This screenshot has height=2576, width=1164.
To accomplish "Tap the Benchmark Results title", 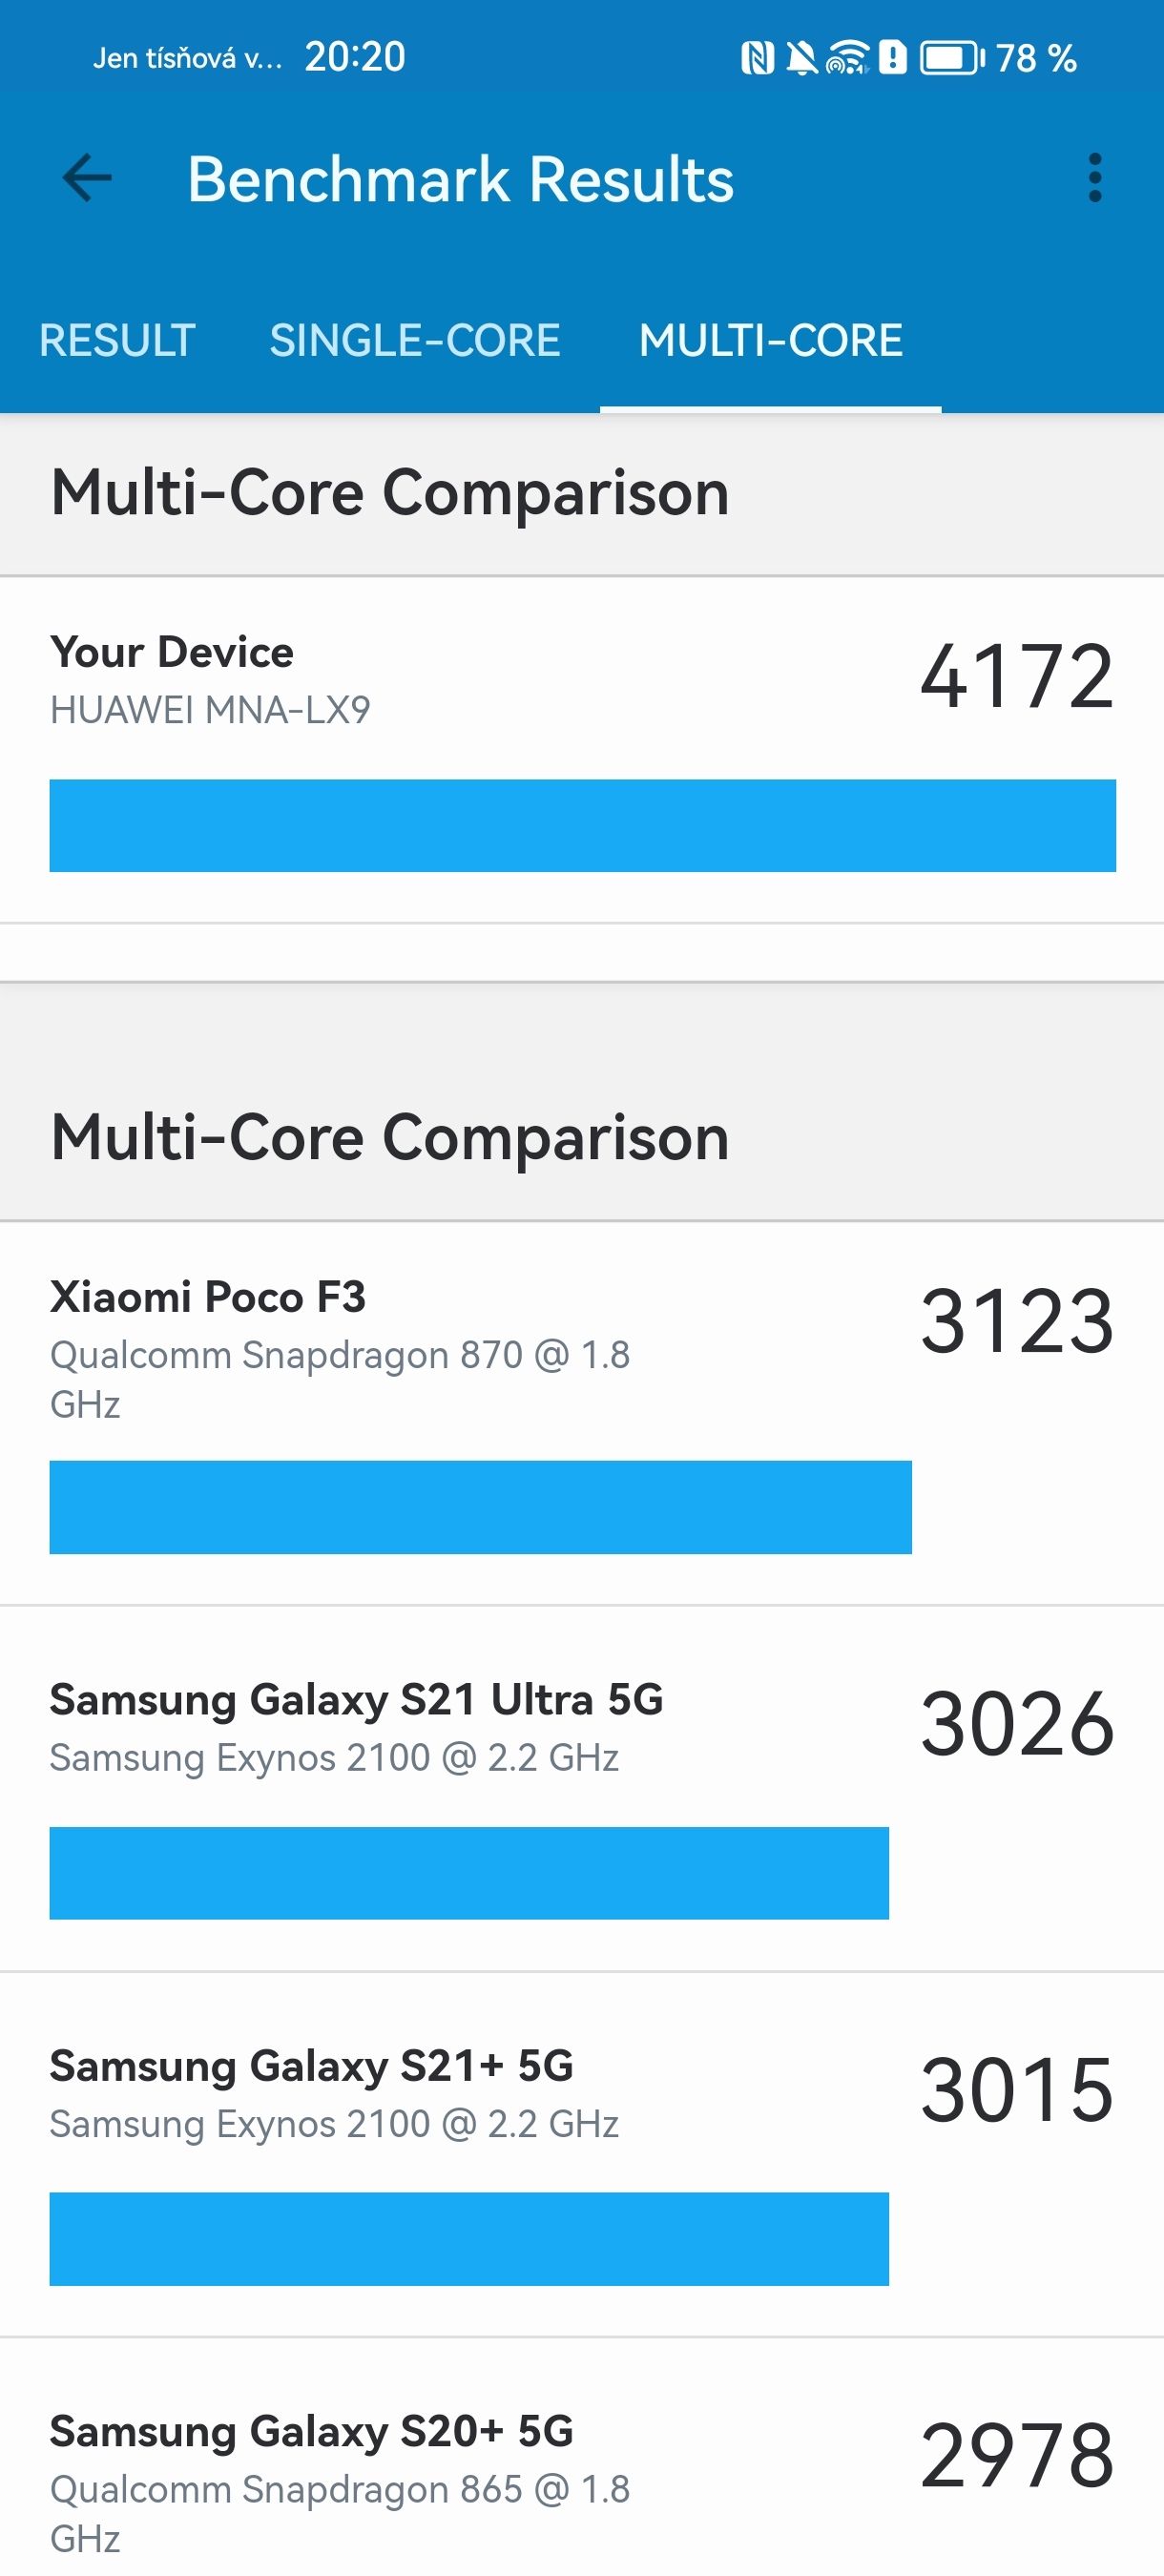I will coord(461,178).
